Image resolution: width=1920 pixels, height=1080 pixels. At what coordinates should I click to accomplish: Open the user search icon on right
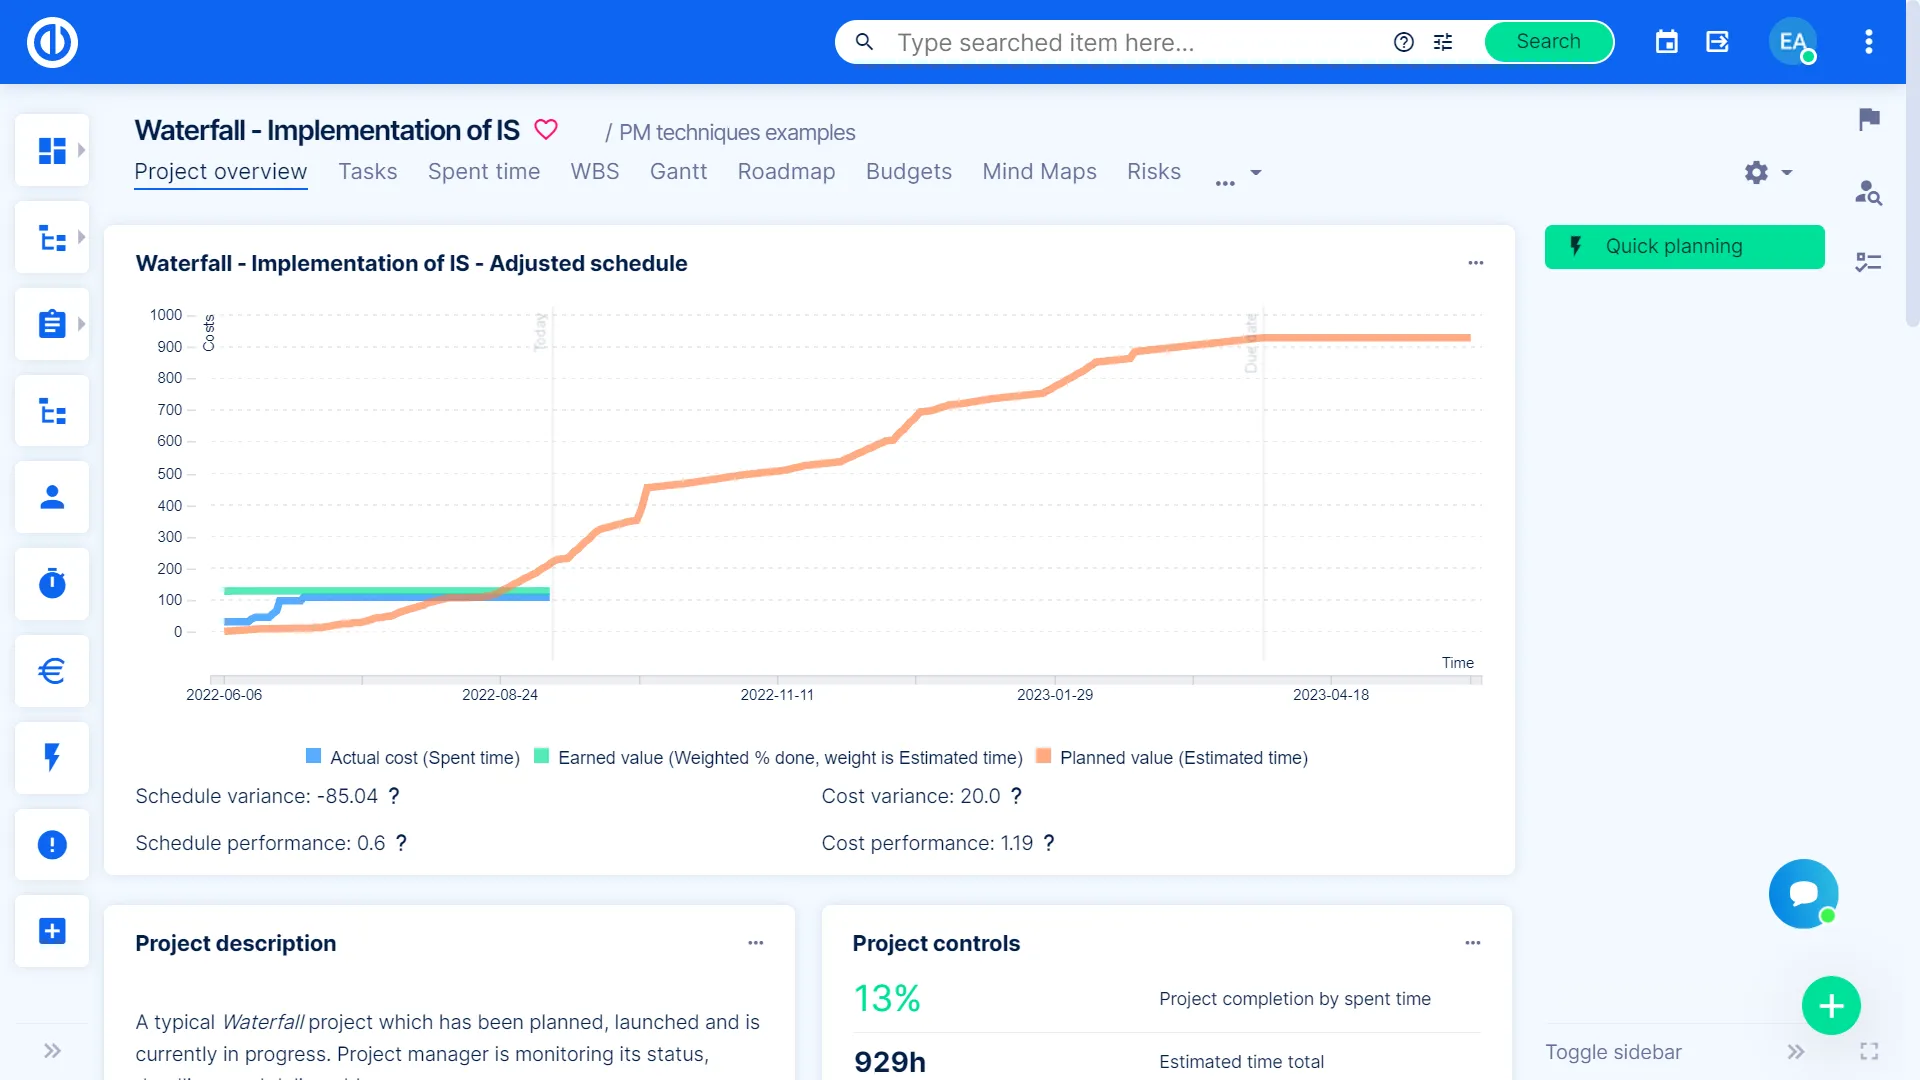[1868, 192]
